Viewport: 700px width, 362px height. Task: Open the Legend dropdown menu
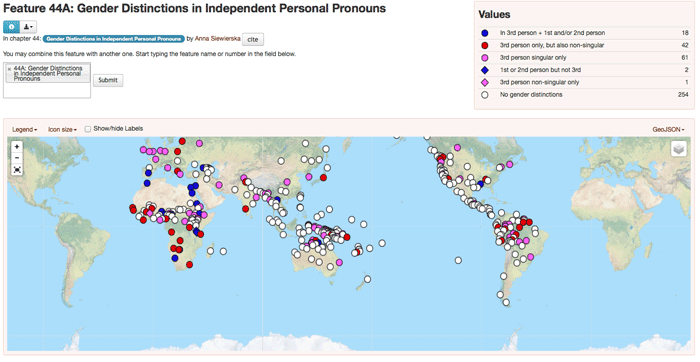point(25,129)
